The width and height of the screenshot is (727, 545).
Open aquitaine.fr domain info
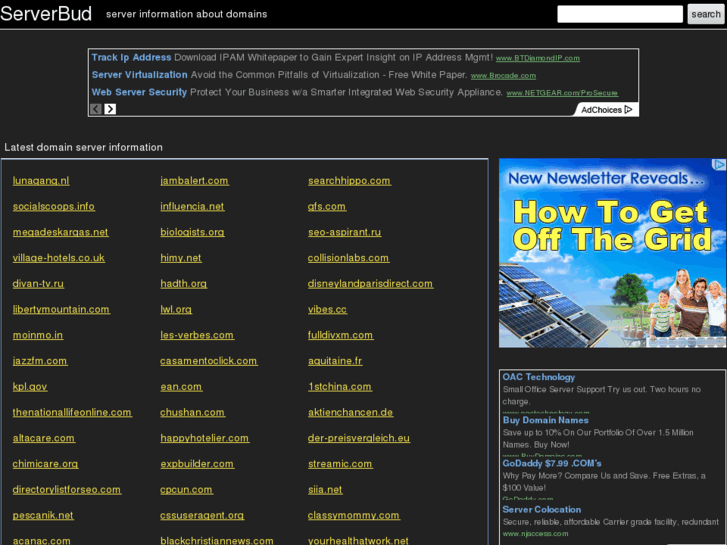click(335, 361)
